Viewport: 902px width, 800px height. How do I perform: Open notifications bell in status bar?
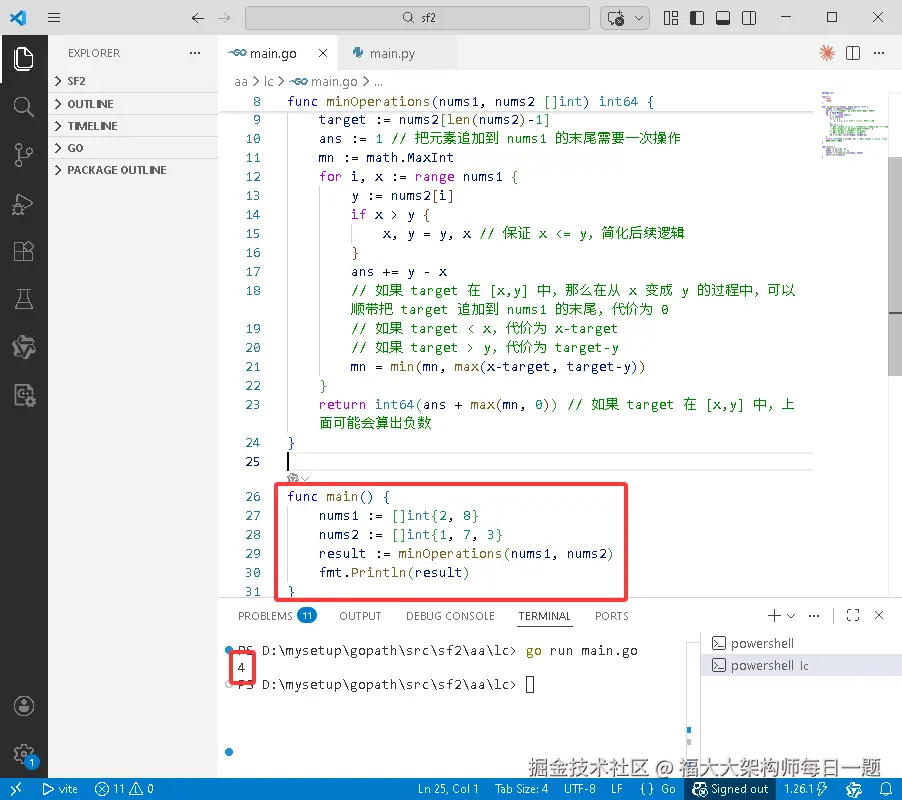886,788
